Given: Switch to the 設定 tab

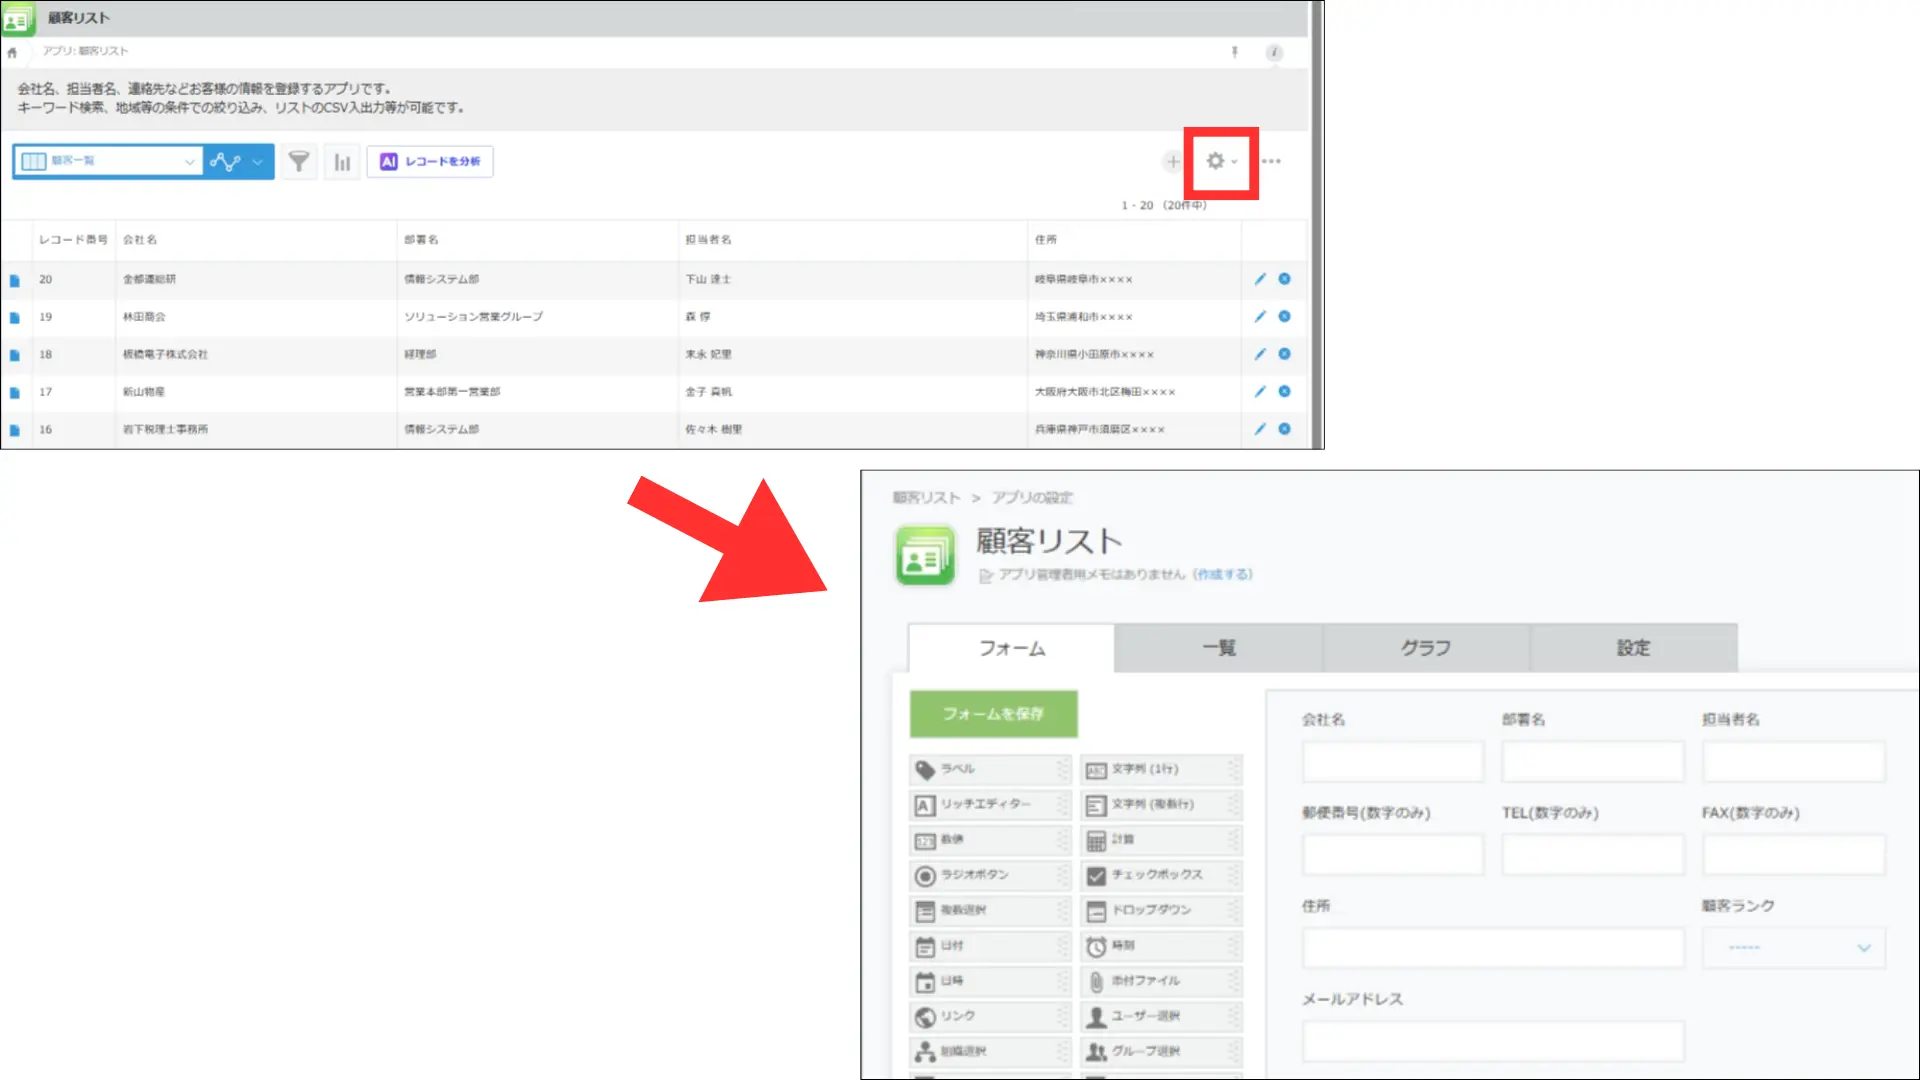Looking at the screenshot, I should click(x=1633, y=648).
